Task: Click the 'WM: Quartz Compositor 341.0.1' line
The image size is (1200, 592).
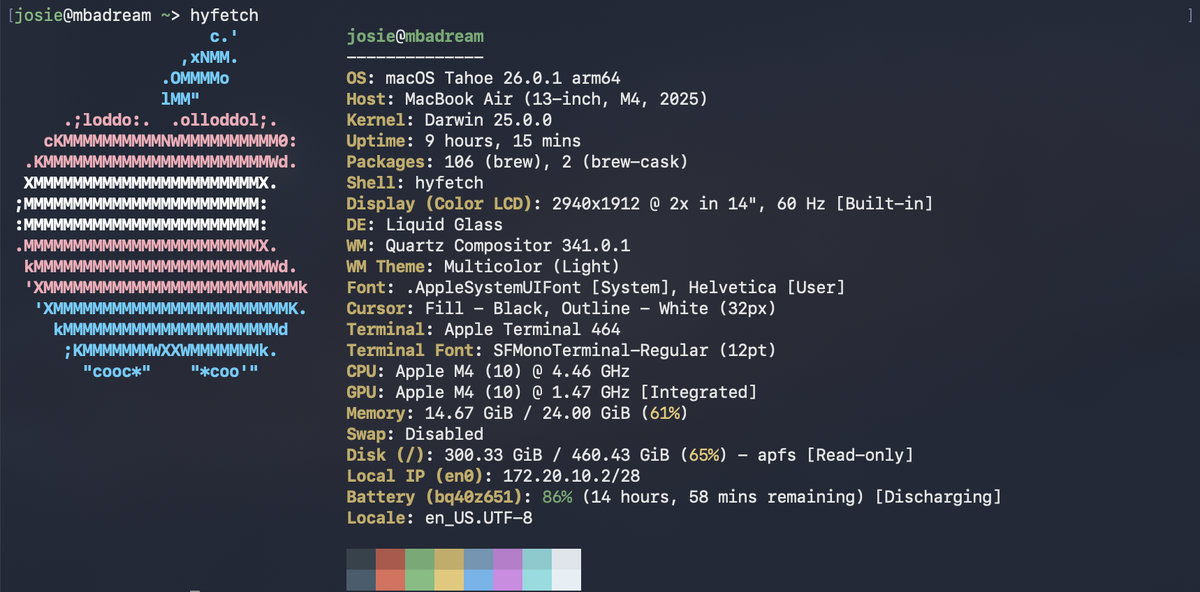Action: click(488, 245)
